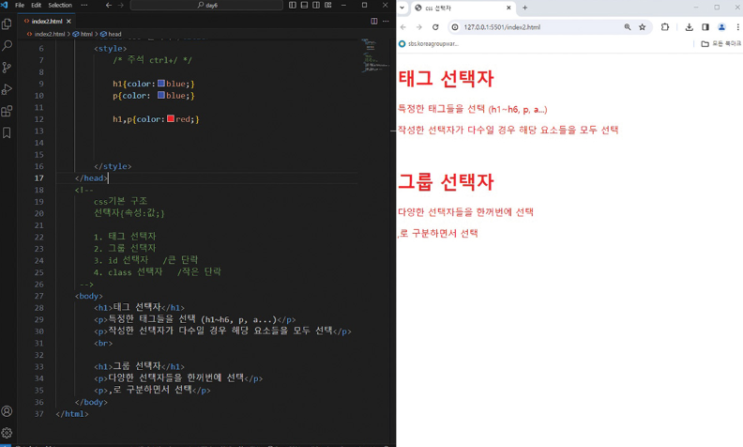Viewport: 743px width, 447px height.
Task: Go forward using VS Code navigation arrow
Action: (121, 5)
